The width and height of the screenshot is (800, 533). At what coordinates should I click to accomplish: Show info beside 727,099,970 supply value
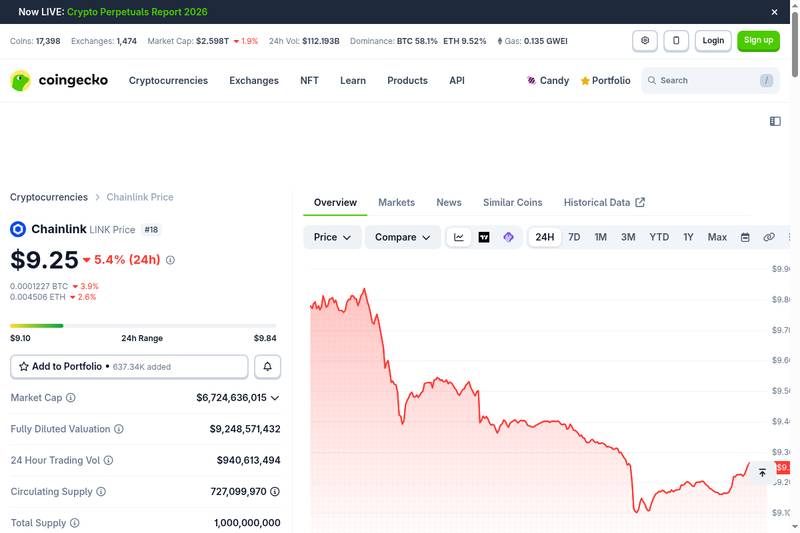coord(275,491)
